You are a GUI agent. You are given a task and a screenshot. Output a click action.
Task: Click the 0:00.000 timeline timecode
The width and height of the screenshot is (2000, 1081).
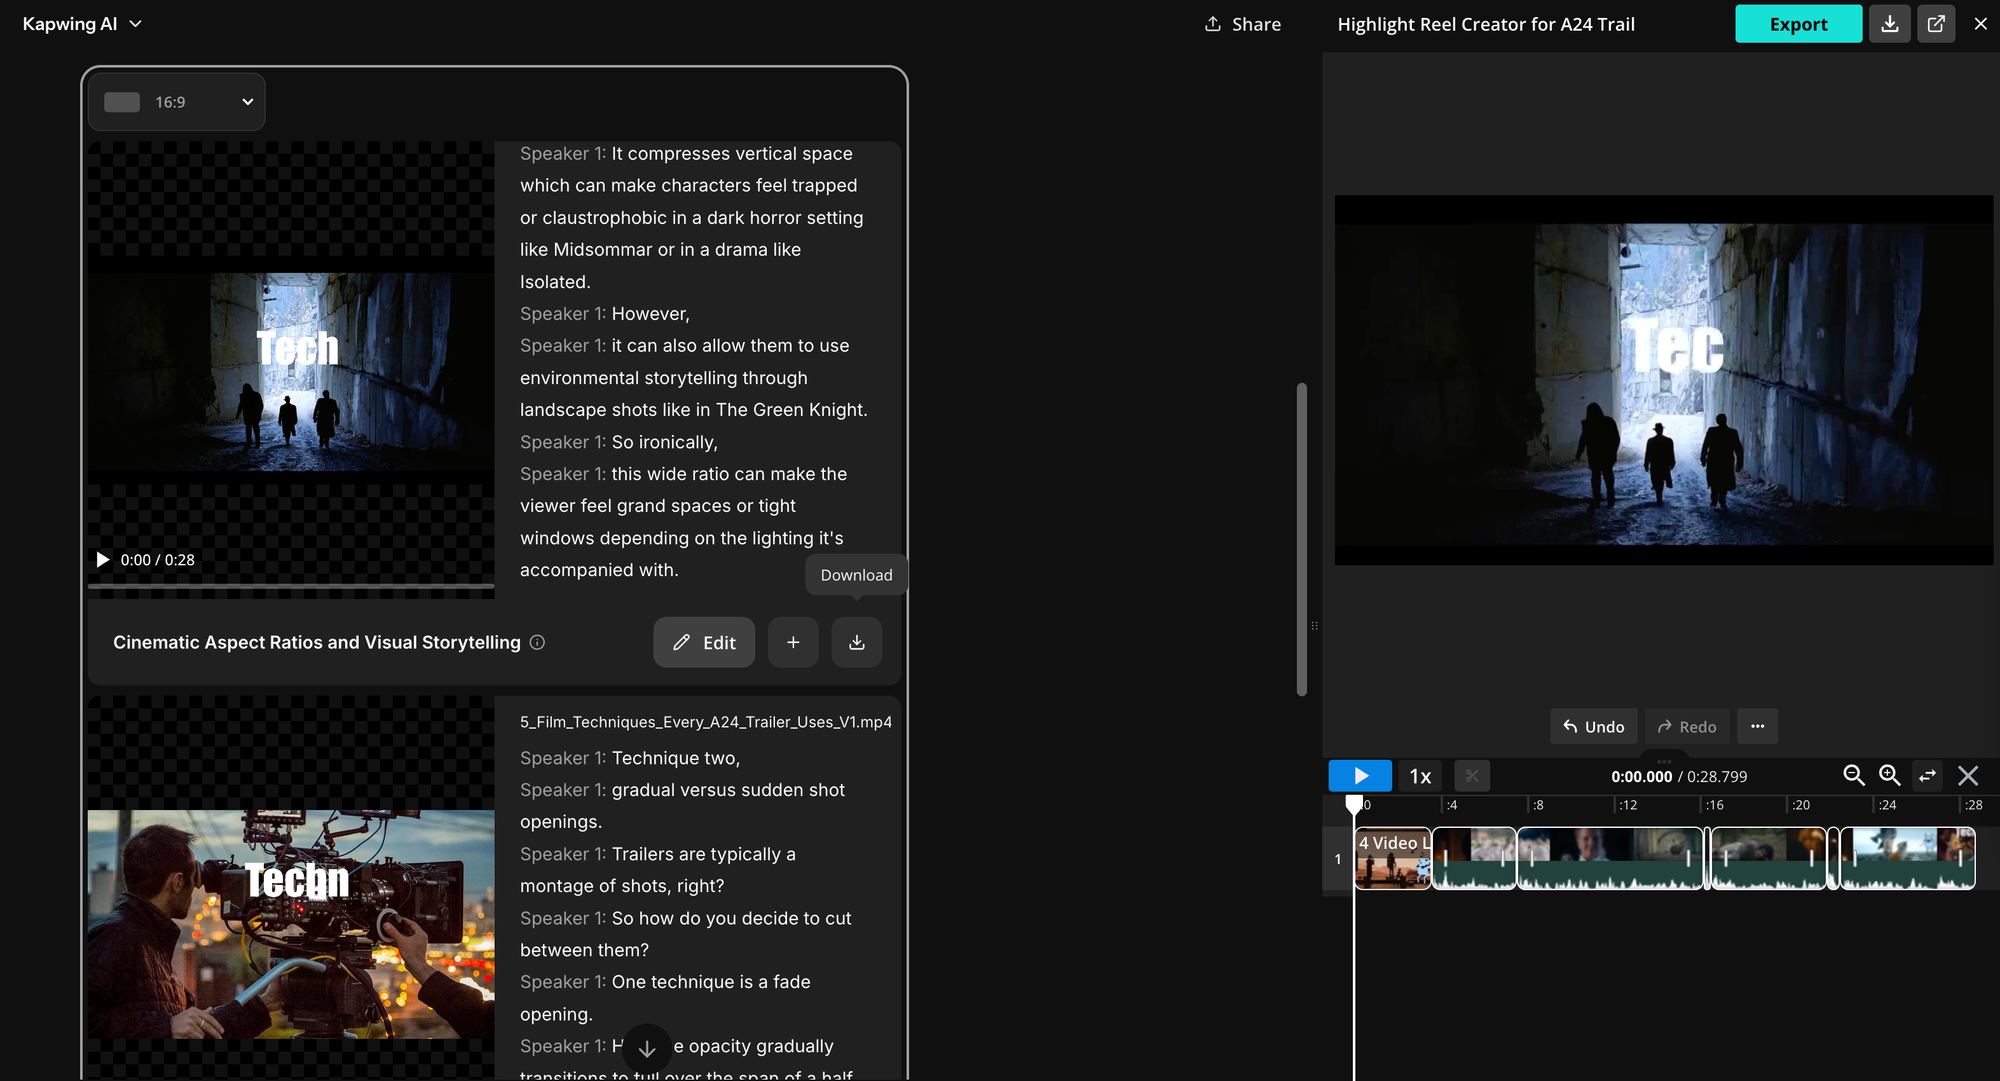tap(1641, 777)
